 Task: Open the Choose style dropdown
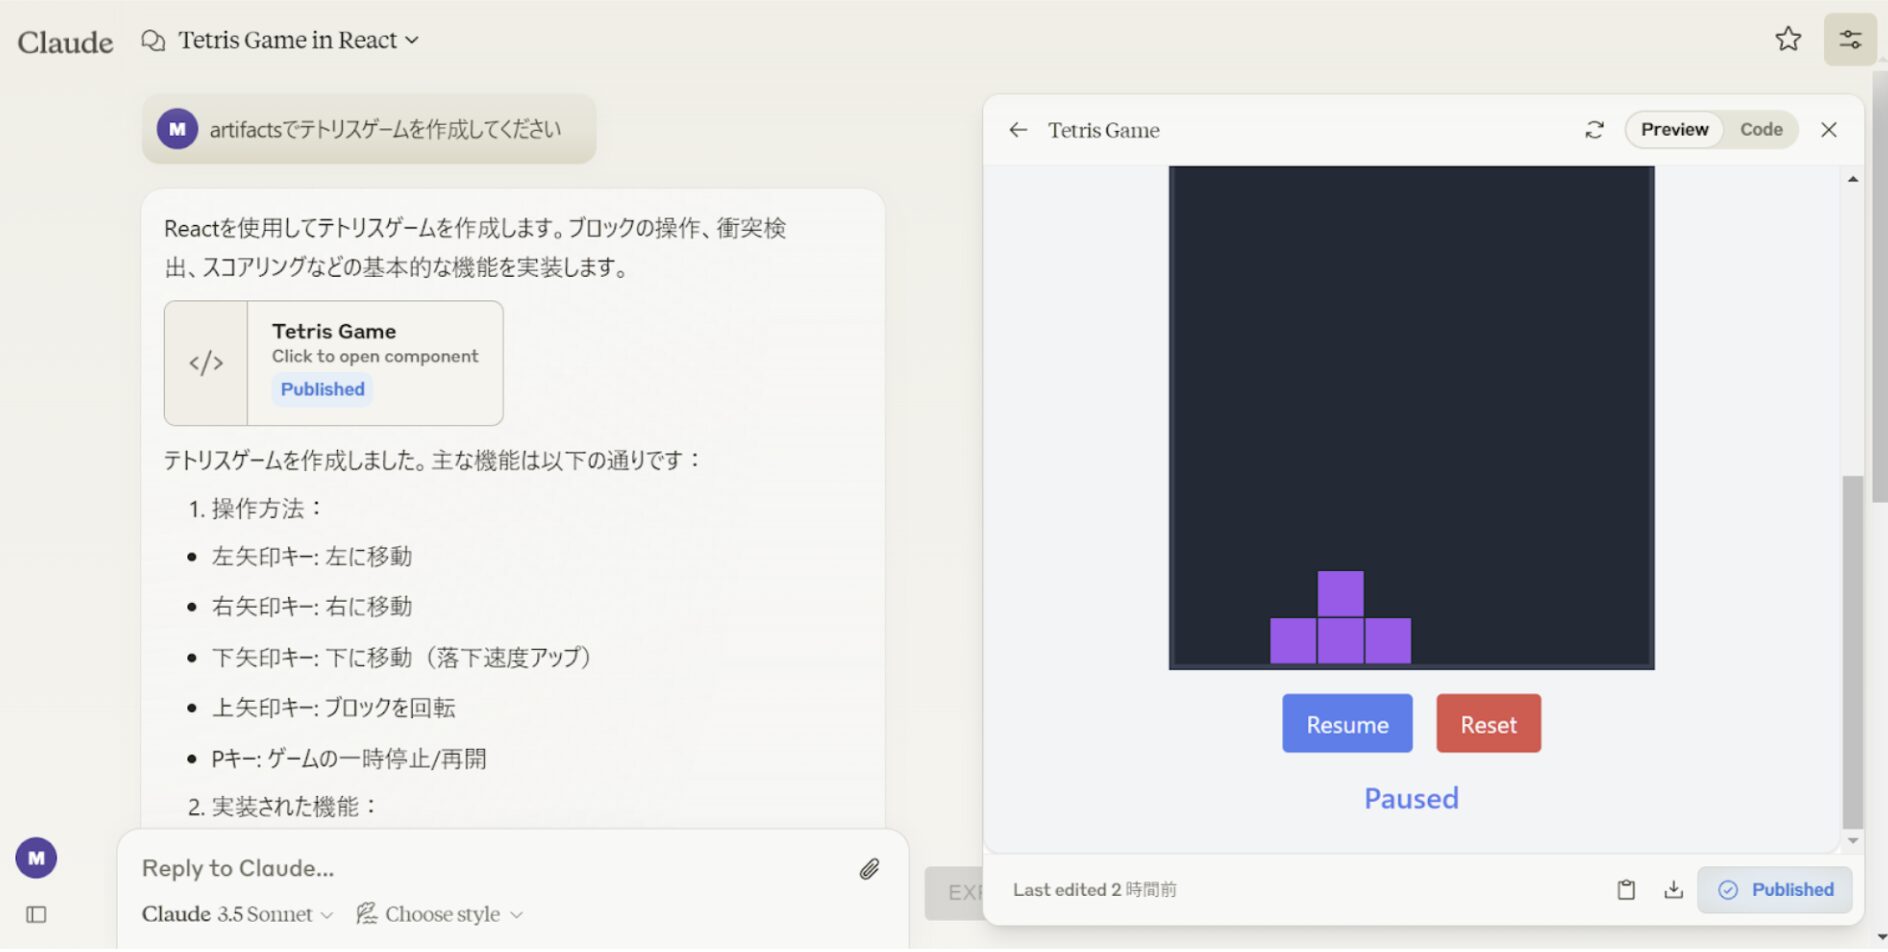pos(440,914)
